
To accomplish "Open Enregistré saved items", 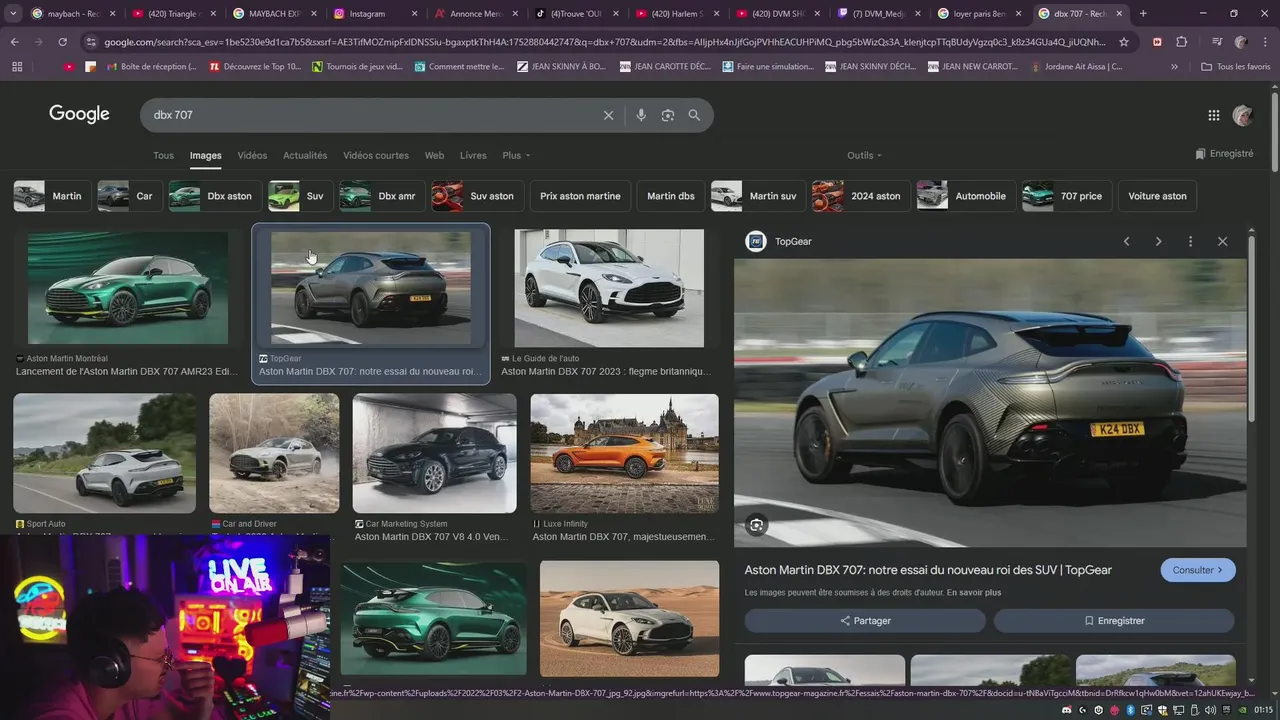I will point(1224,154).
